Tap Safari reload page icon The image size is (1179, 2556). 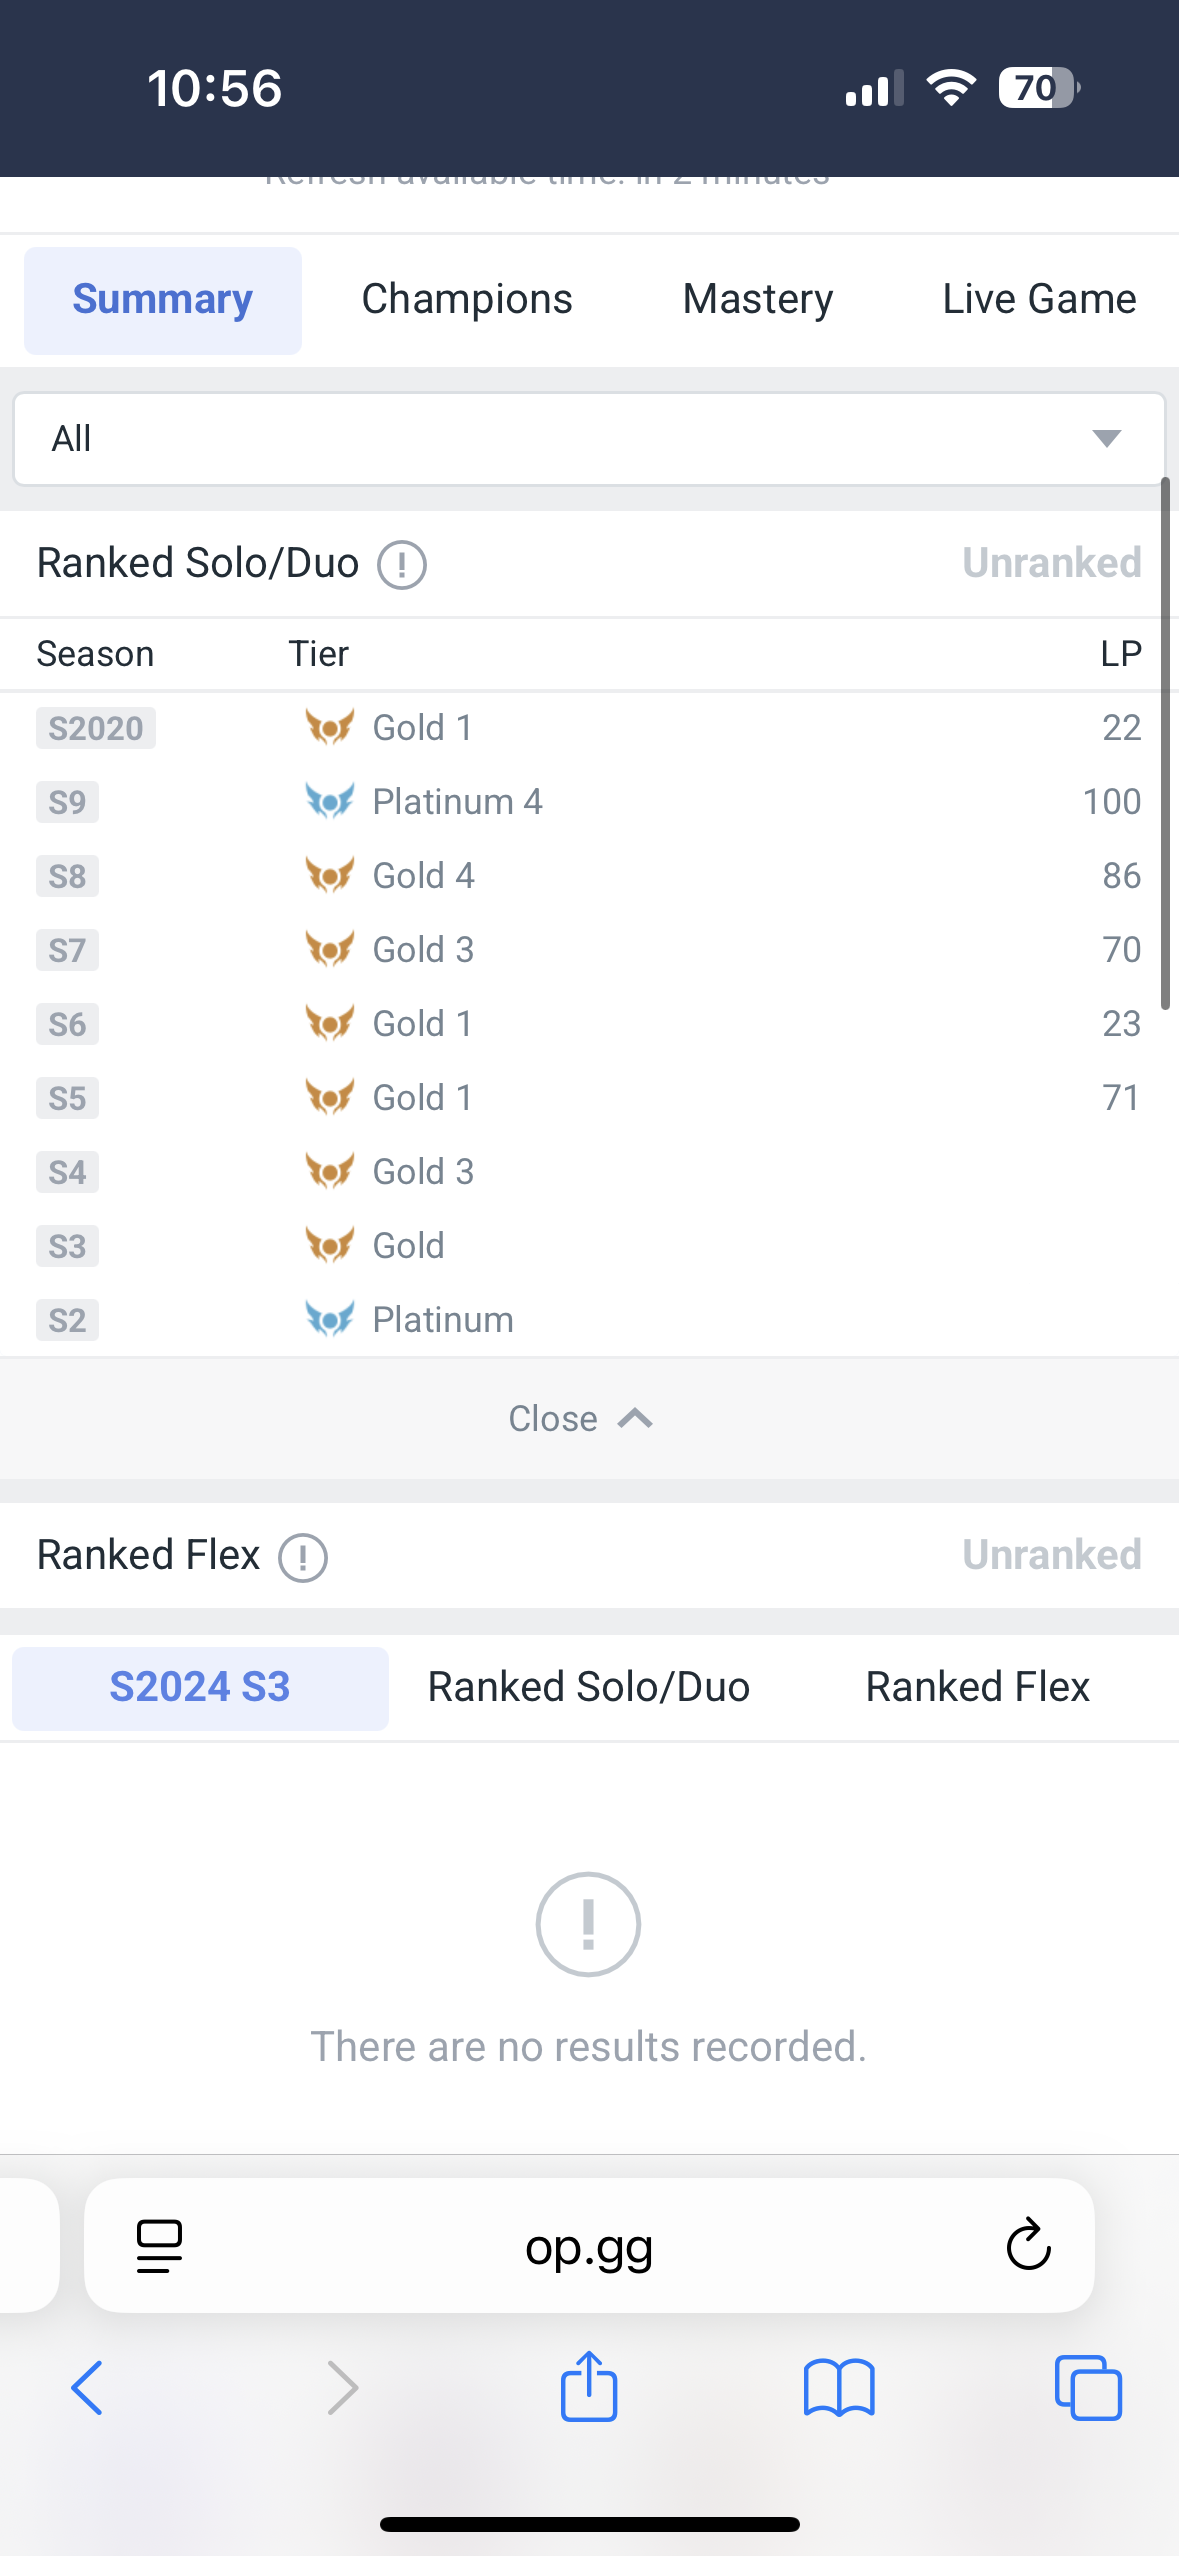pyautogui.click(x=1028, y=2246)
